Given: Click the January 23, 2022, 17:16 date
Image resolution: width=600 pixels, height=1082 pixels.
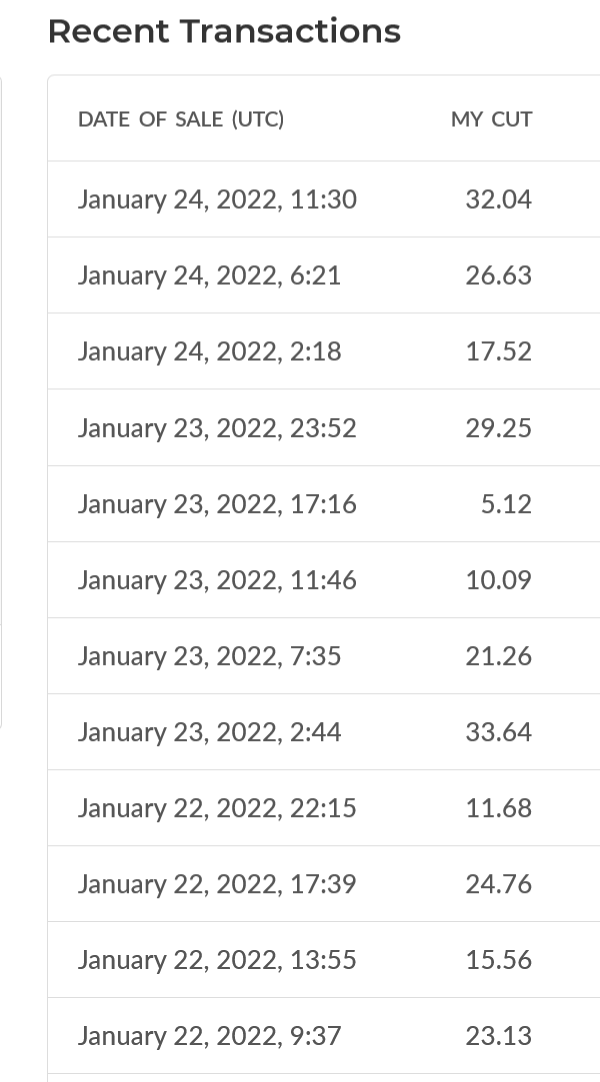Looking at the screenshot, I should [x=217, y=504].
